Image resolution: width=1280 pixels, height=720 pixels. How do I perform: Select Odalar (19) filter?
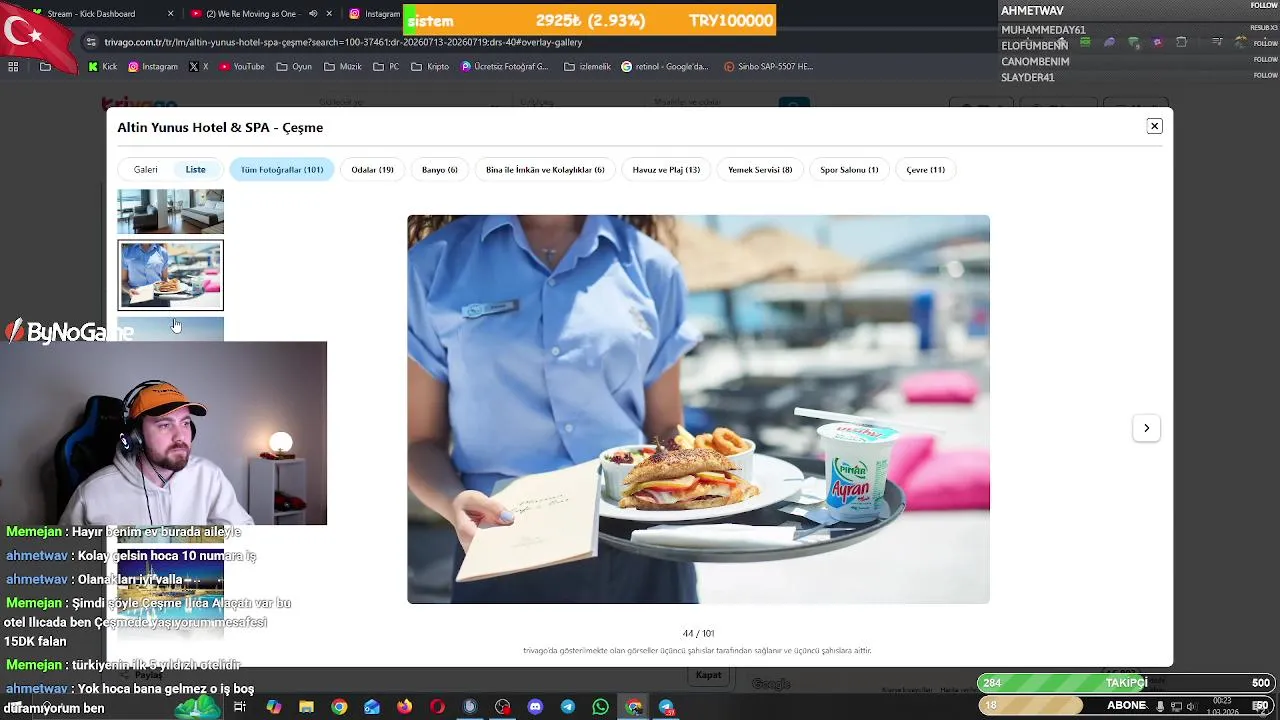click(372, 170)
